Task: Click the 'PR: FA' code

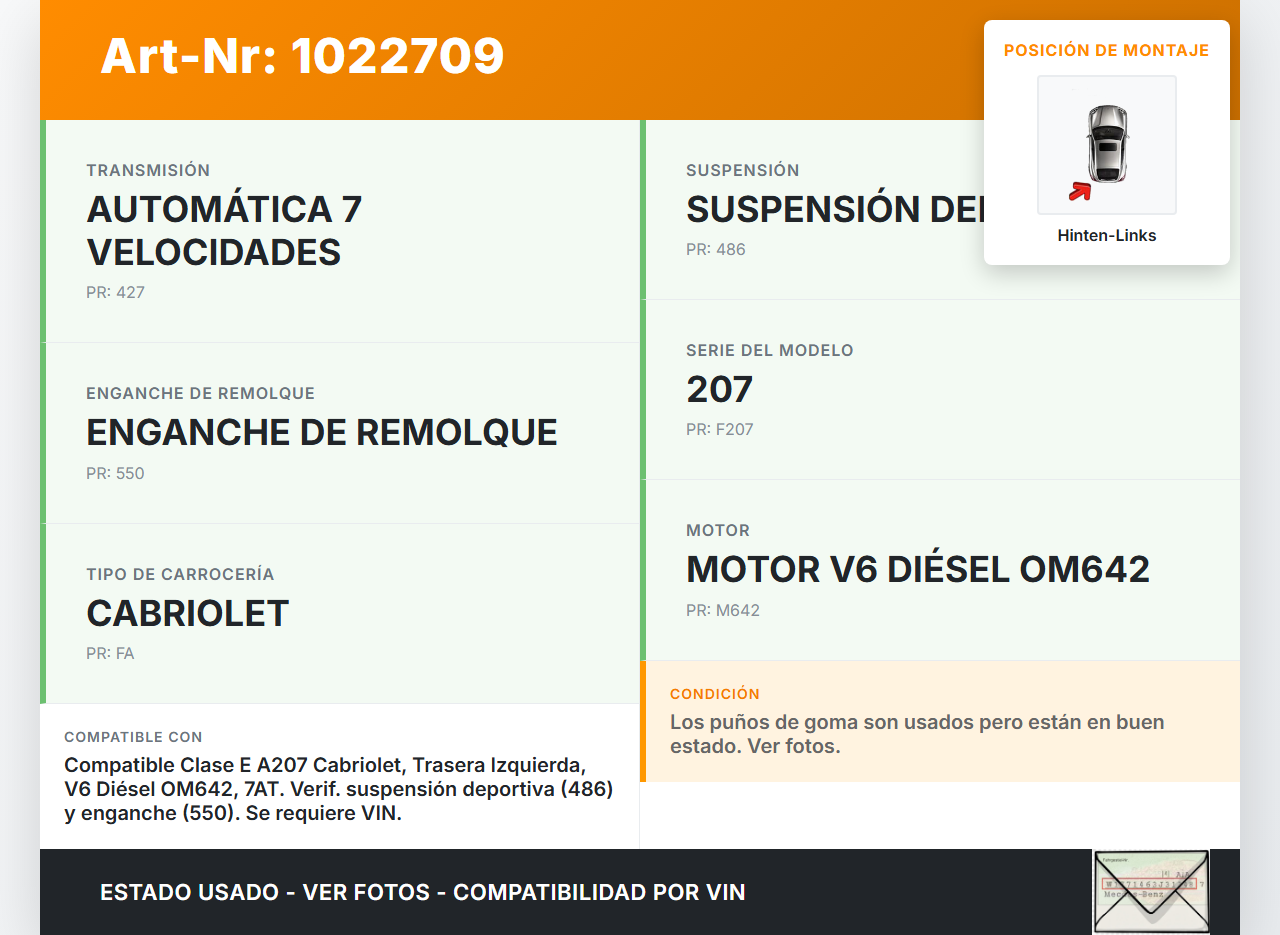Action: (110, 654)
